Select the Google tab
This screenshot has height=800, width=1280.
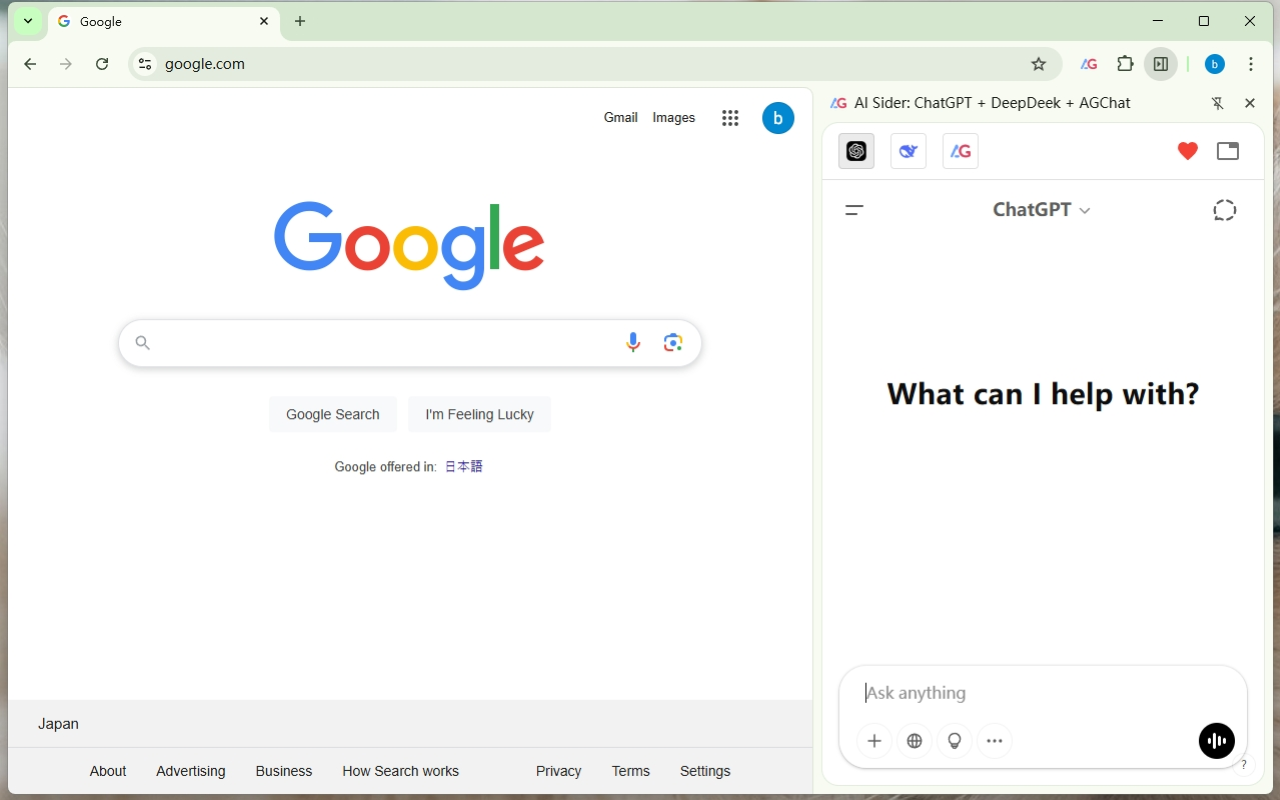point(164,21)
